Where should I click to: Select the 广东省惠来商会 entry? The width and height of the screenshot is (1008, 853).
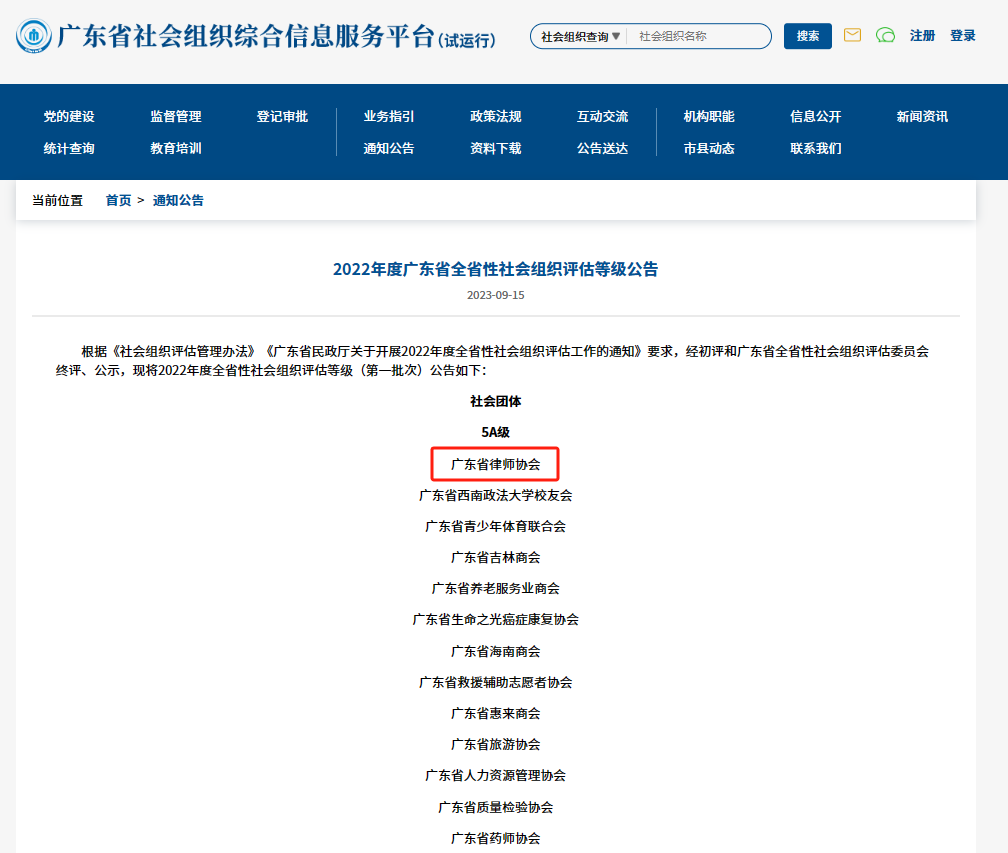[496, 713]
